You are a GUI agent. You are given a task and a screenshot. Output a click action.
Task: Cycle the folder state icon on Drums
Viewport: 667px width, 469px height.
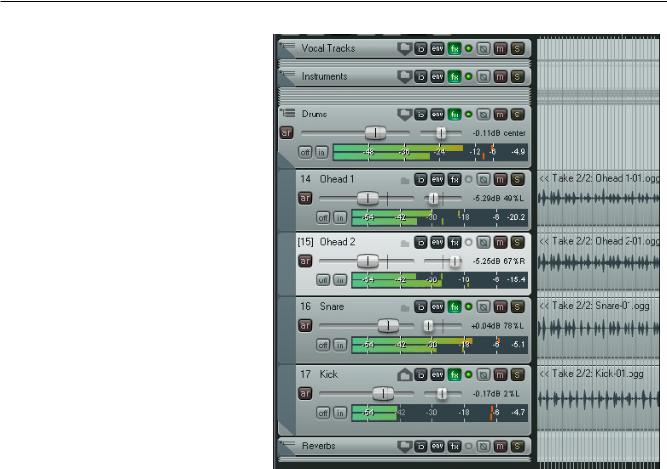[405, 114]
